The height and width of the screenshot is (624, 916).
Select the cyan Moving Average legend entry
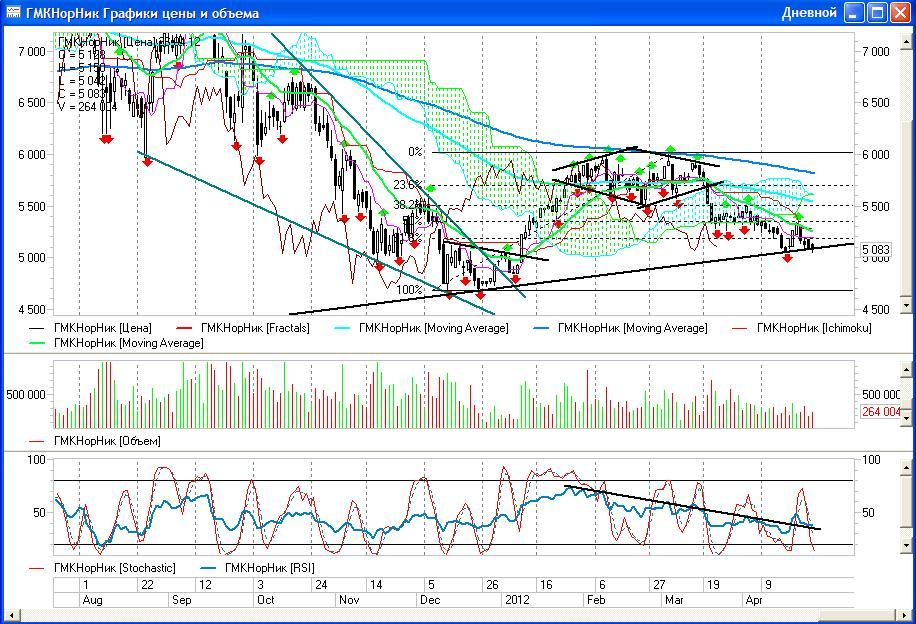click(421, 328)
